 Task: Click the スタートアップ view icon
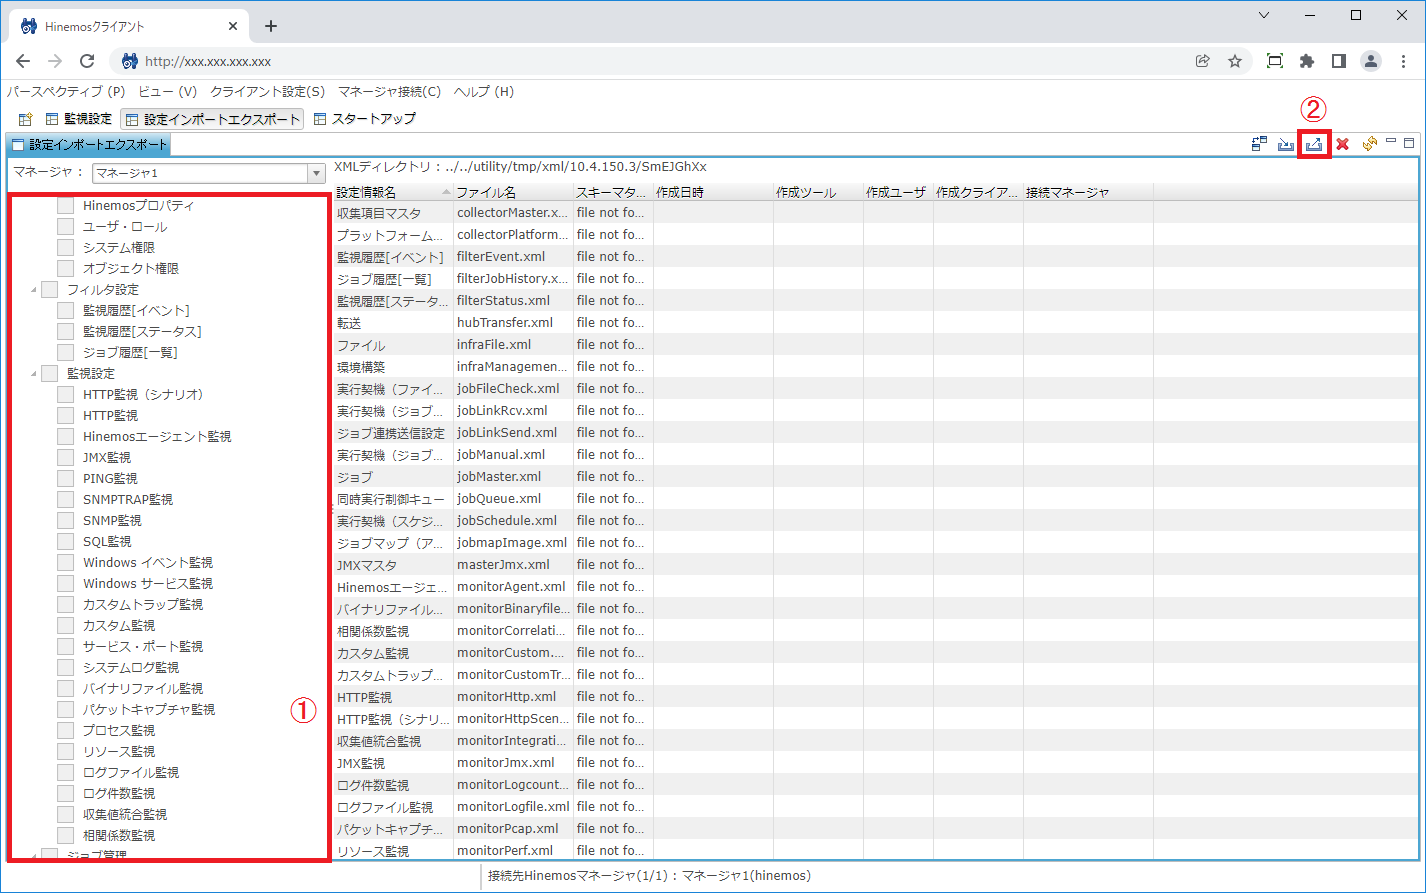pyautogui.click(x=320, y=118)
